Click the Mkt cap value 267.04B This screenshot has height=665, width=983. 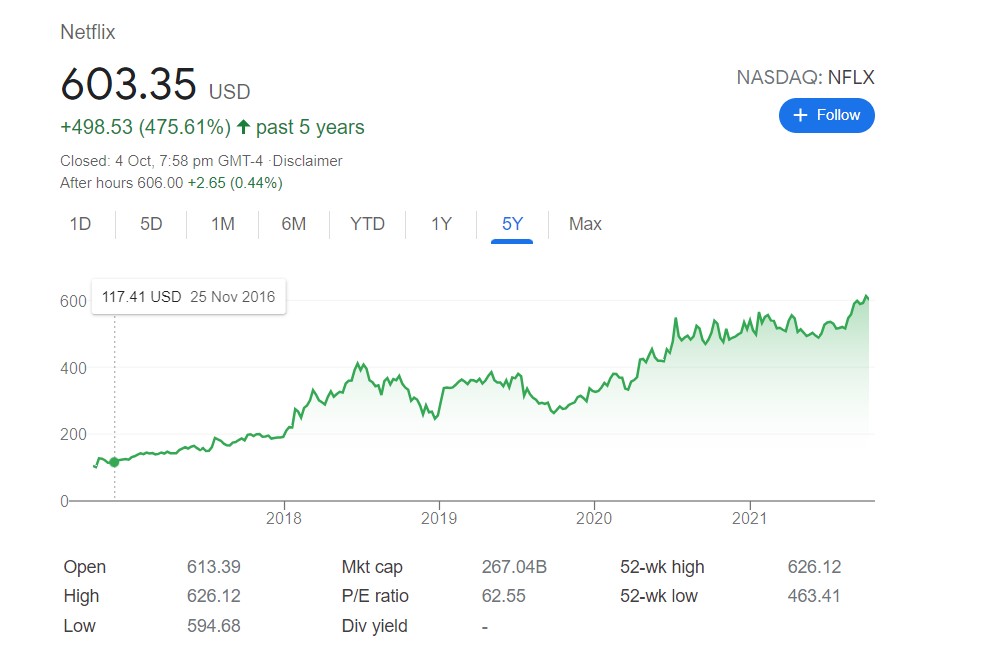tap(514, 567)
